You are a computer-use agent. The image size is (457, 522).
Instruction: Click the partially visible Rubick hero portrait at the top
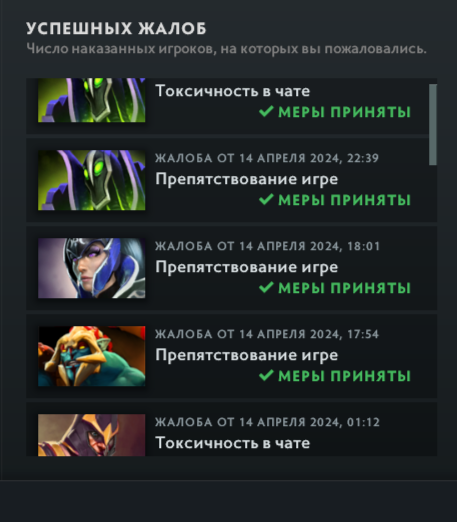pyautogui.click(x=92, y=100)
